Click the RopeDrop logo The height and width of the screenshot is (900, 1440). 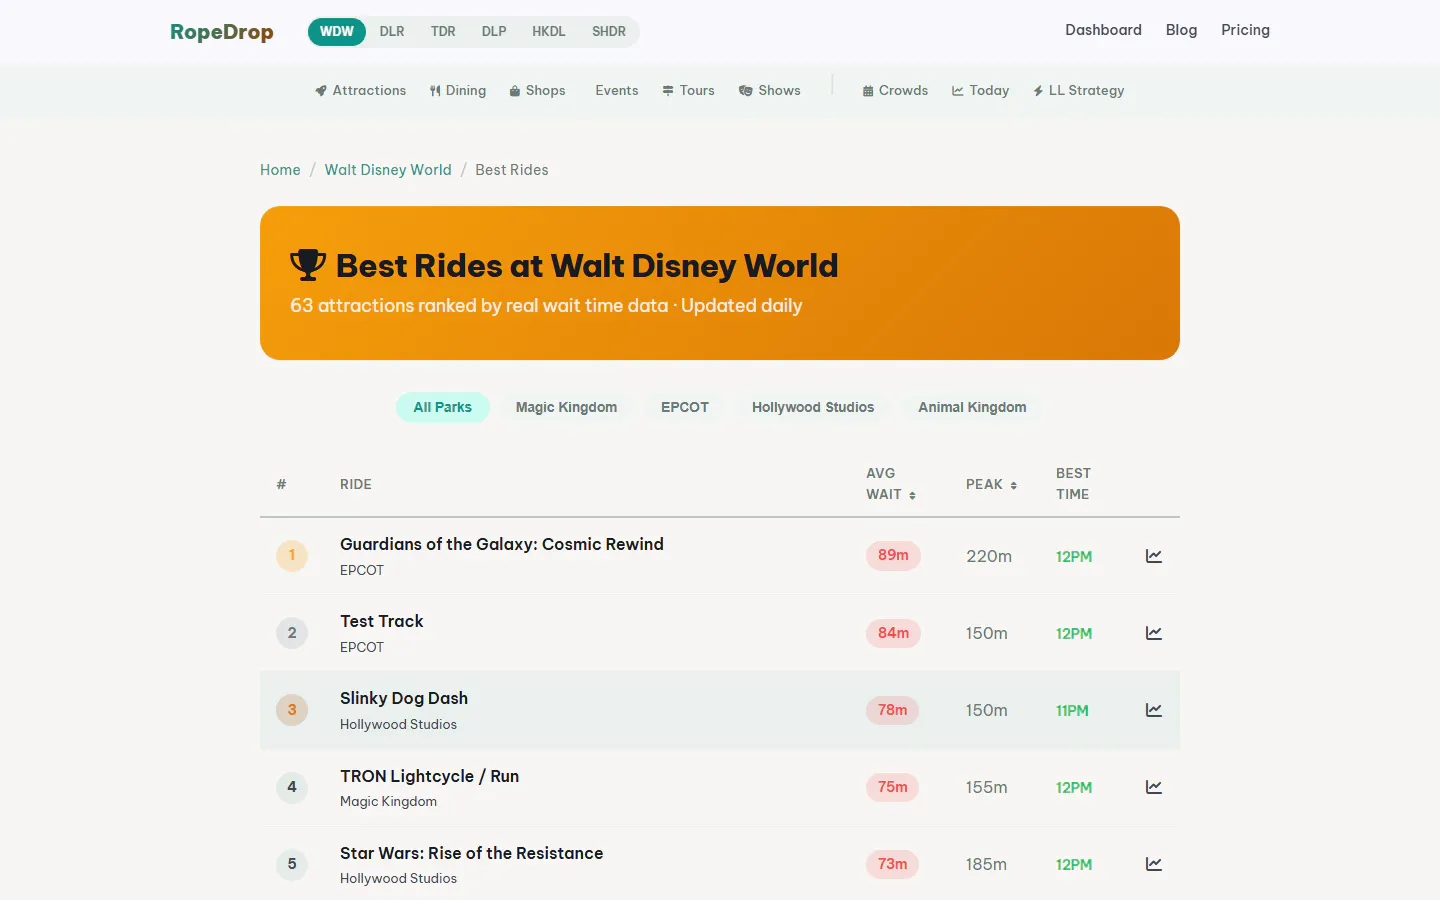coord(222,31)
